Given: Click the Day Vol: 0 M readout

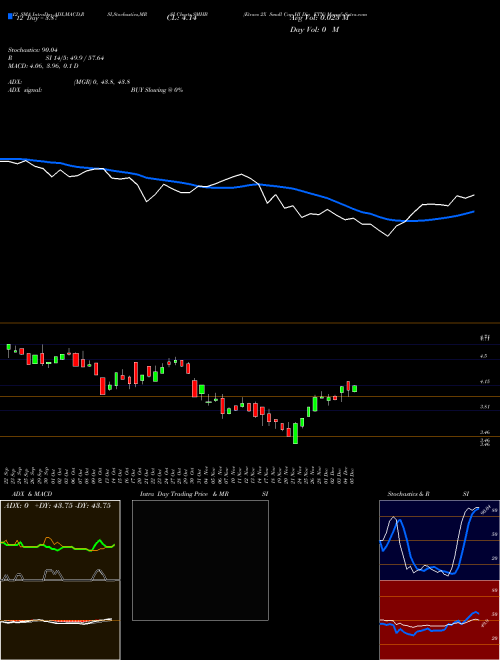Looking at the screenshot, I should pos(314,30).
